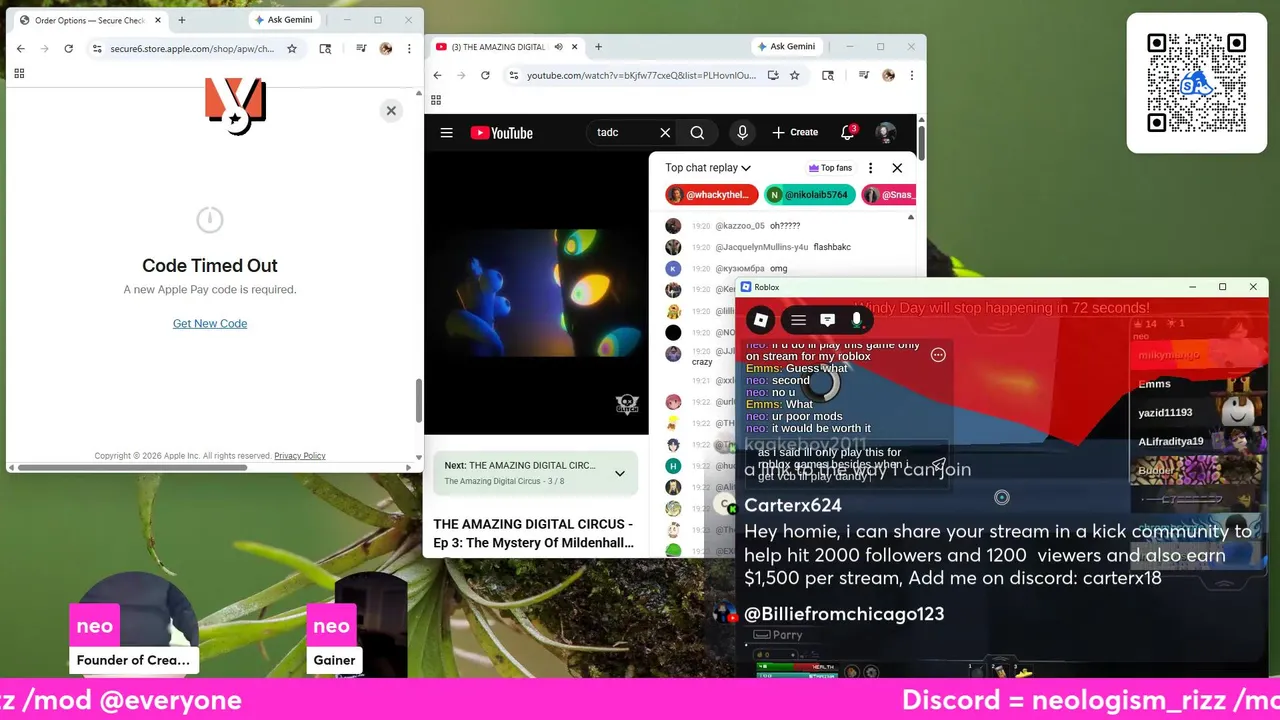Image resolution: width=1280 pixels, height=720 pixels.
Task: Expand the Next playlist panel chevron
Action: [619, 473]
